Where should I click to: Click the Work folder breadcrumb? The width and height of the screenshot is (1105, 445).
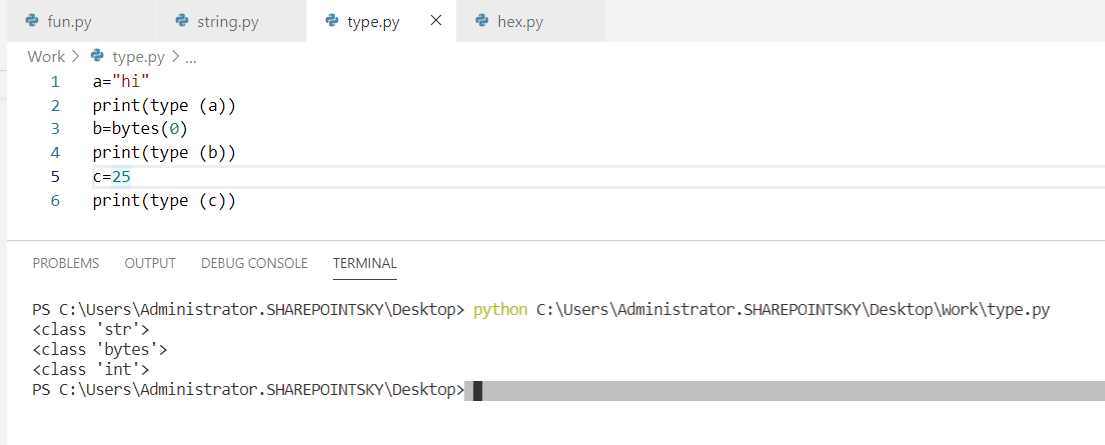(46, 57)
